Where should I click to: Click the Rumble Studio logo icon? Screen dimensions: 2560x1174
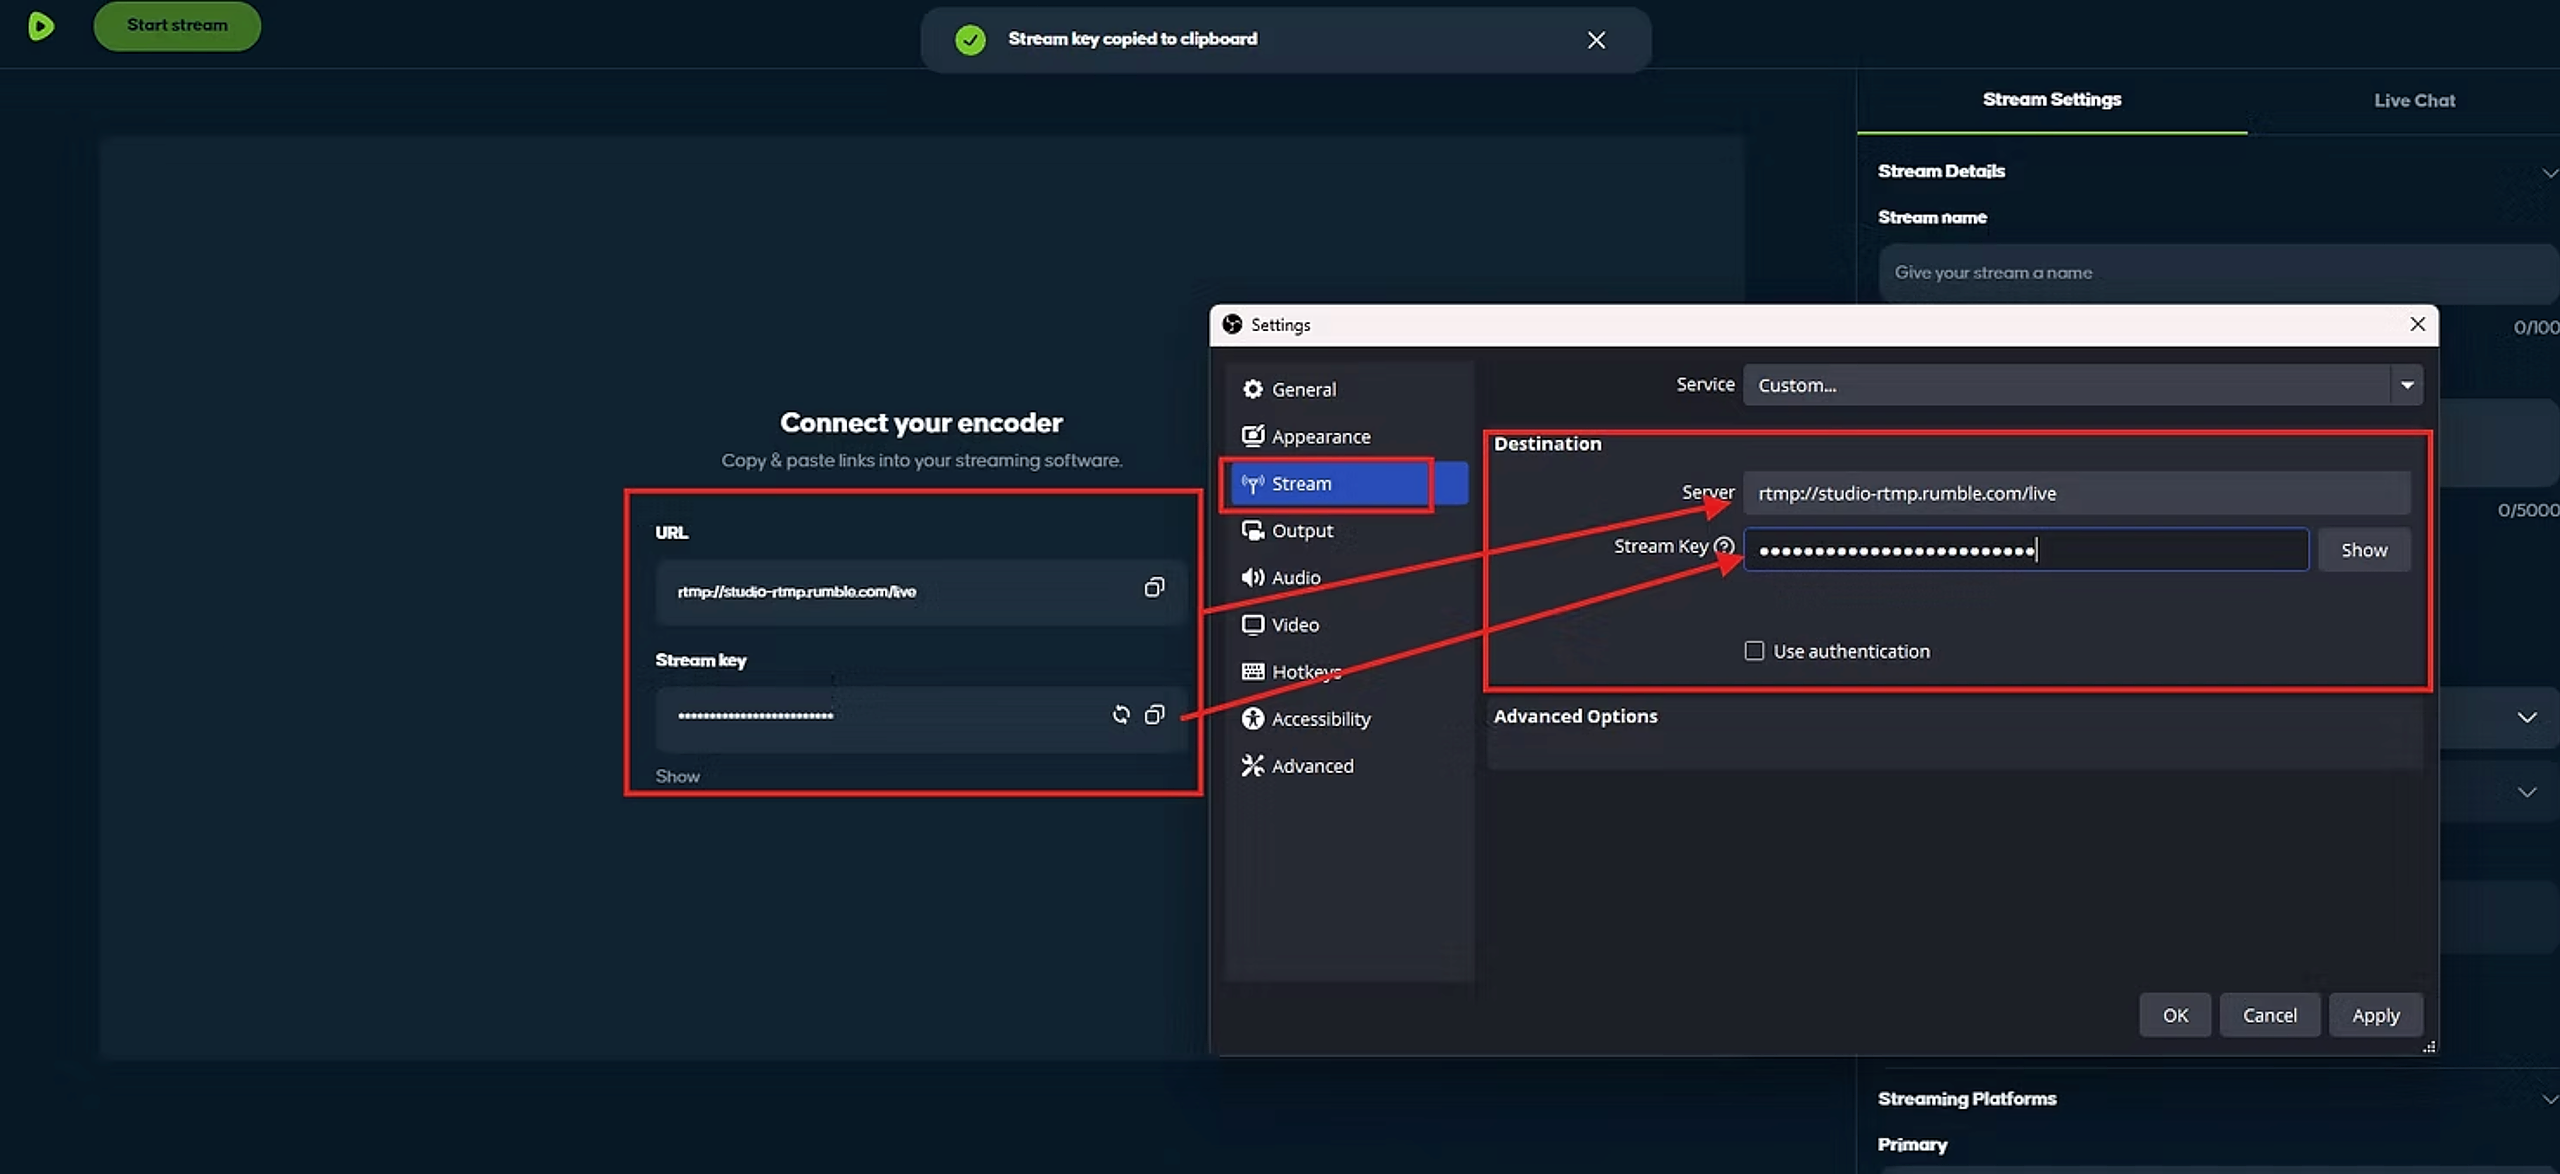(x=41, y=26)
